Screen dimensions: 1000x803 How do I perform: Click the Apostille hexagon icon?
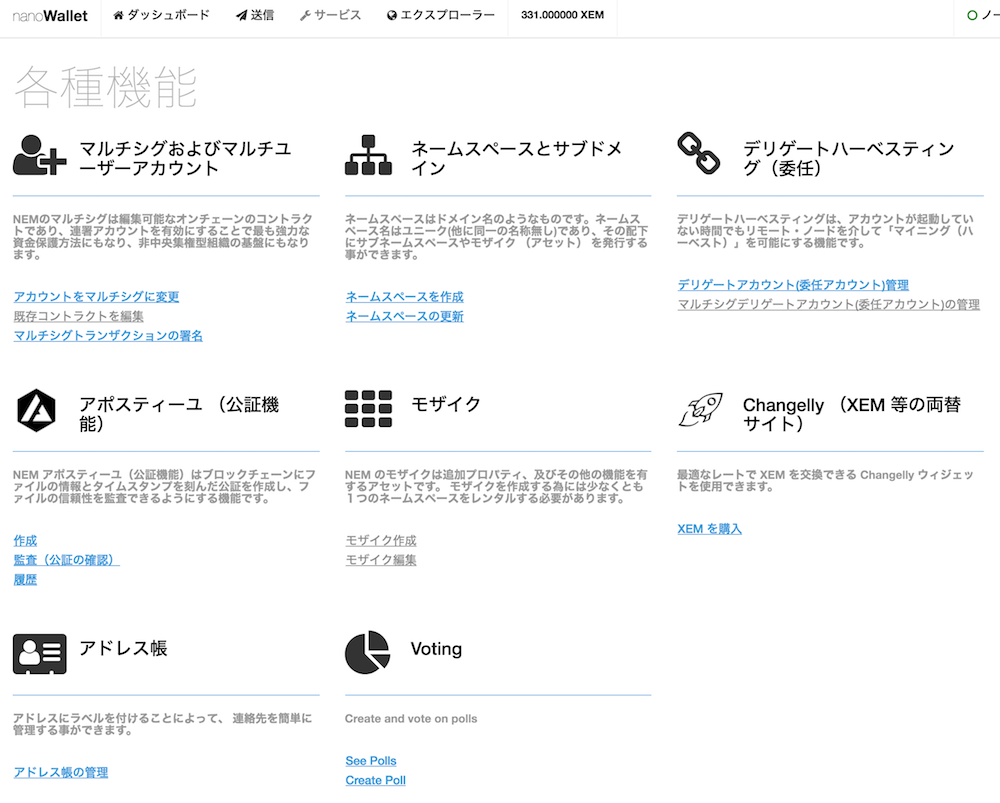36,410
